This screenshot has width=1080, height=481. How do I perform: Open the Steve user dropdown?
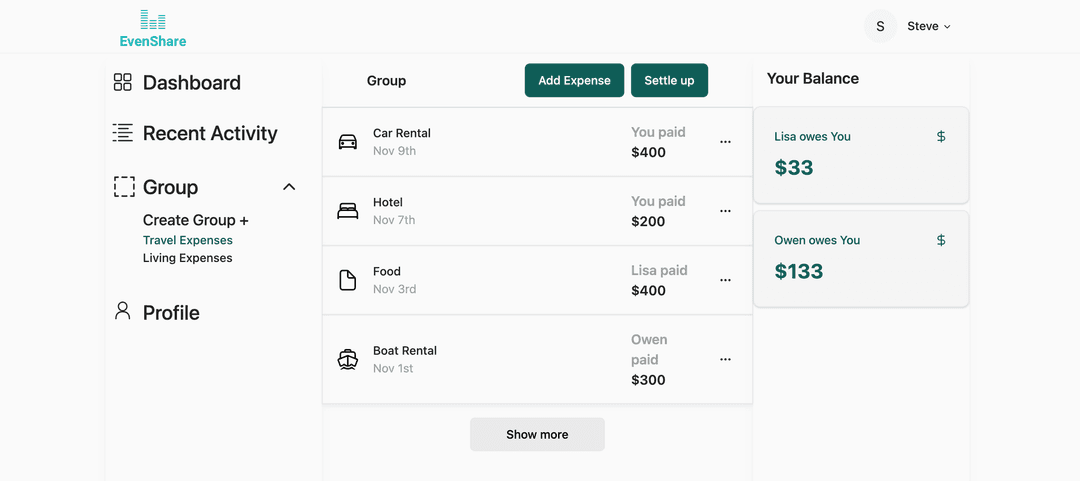click(928, 26)
